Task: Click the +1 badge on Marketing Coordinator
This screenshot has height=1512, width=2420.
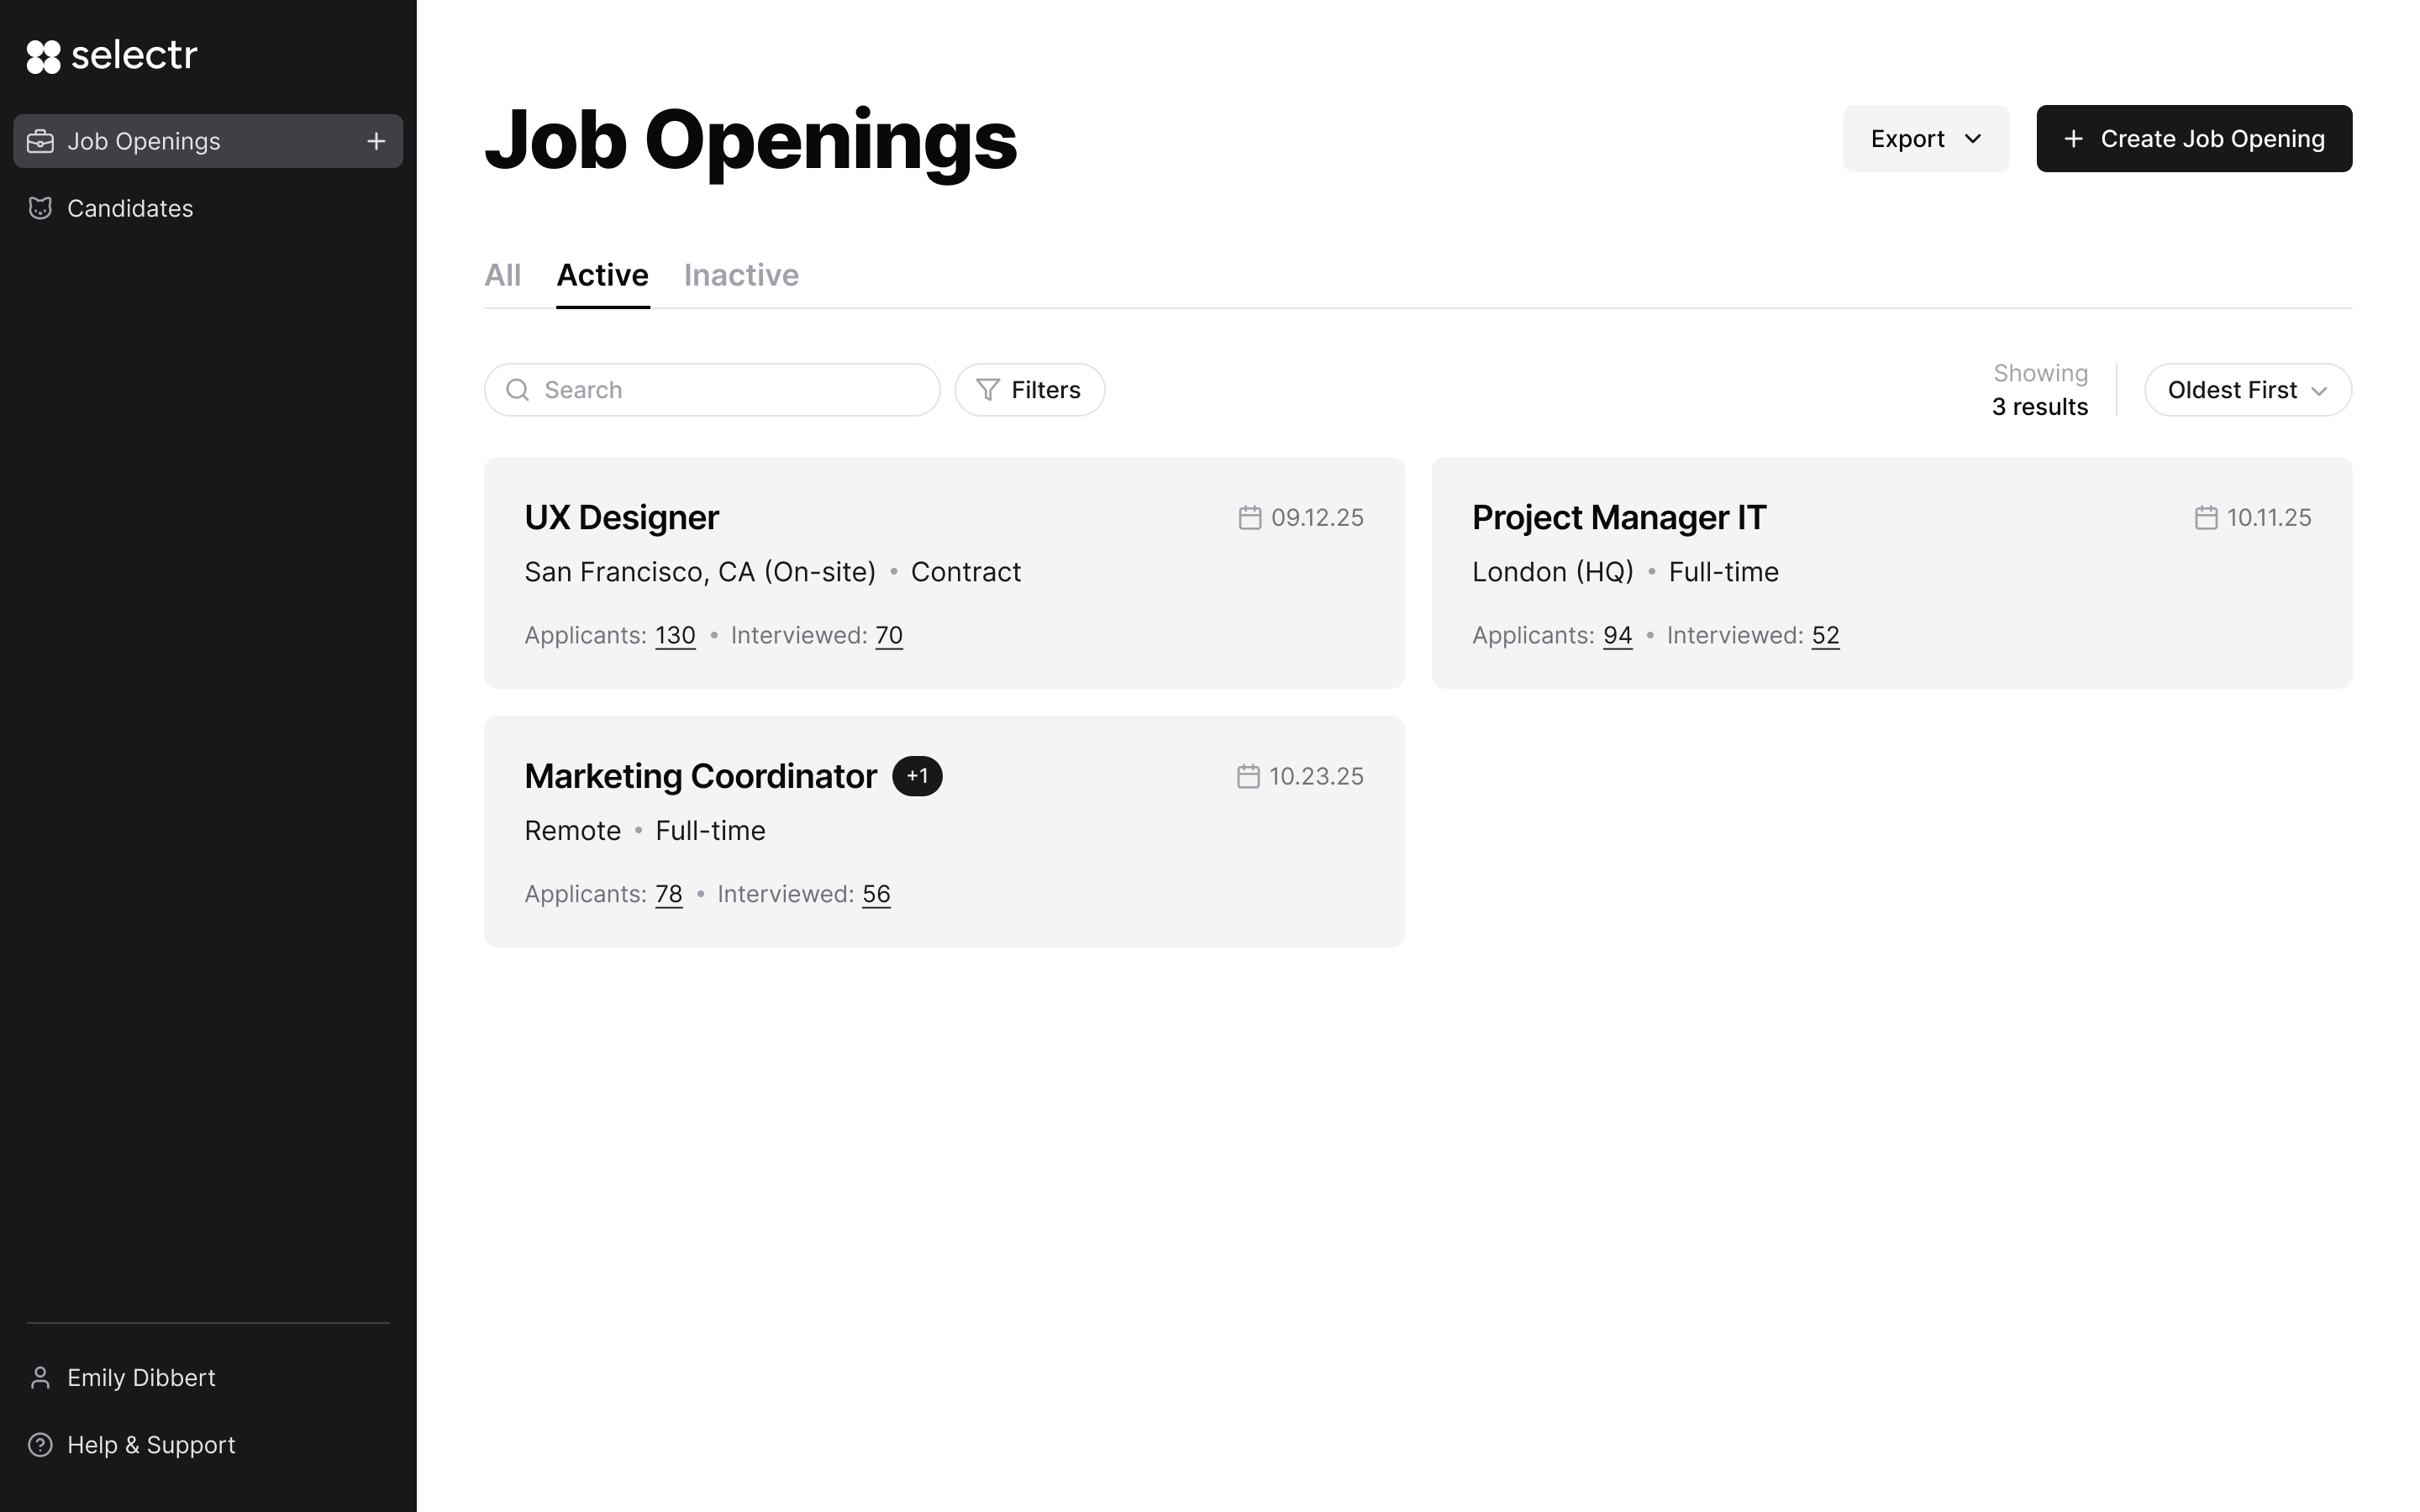Action: (x=917, y=776)
